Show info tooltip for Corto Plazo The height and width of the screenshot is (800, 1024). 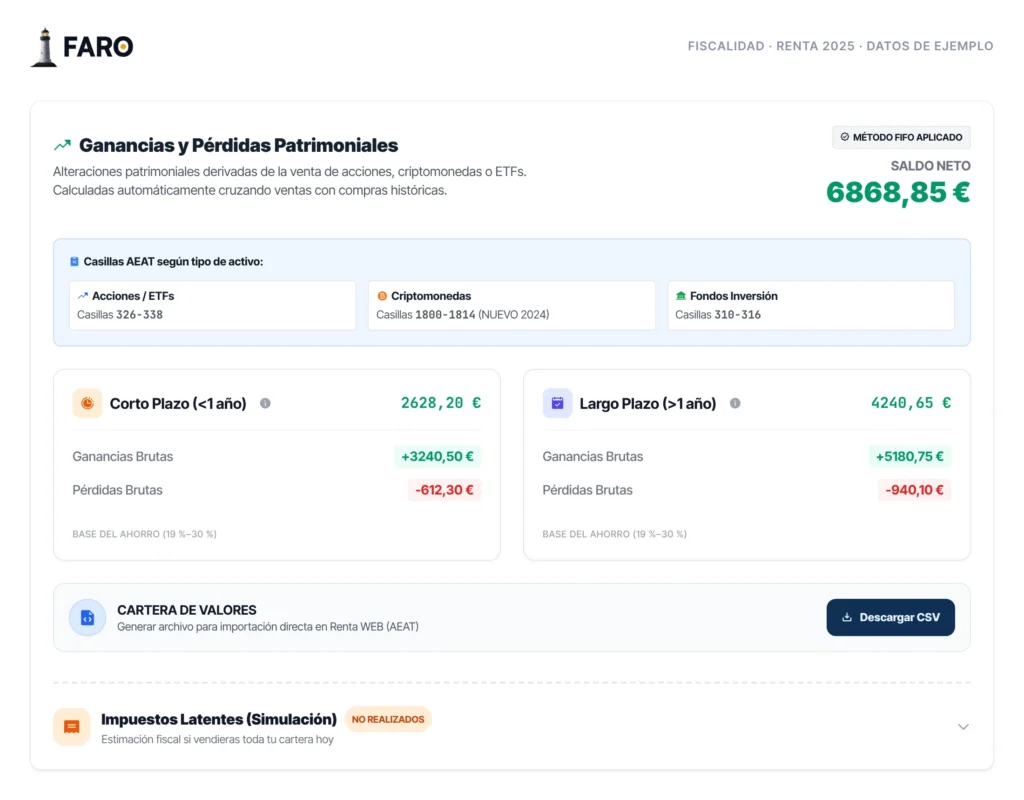265,404
